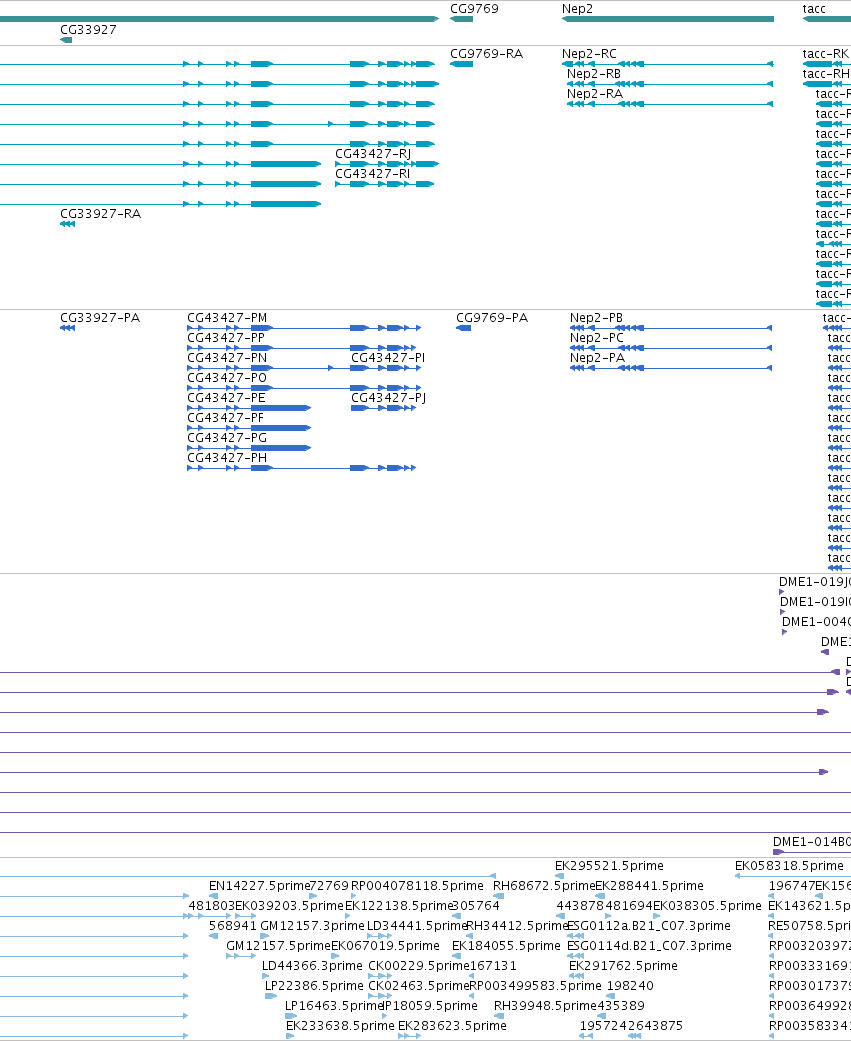Select EST LP16463.5prime
Viewport: 851px width, 1041px height.
[335, 1005]
